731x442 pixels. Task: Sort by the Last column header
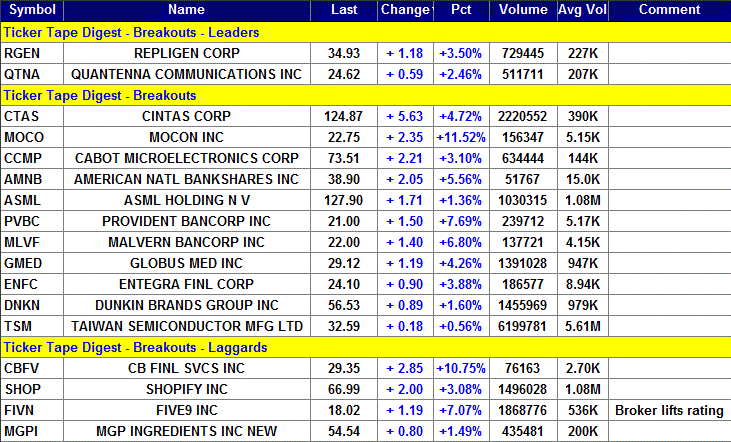[344, 10]
